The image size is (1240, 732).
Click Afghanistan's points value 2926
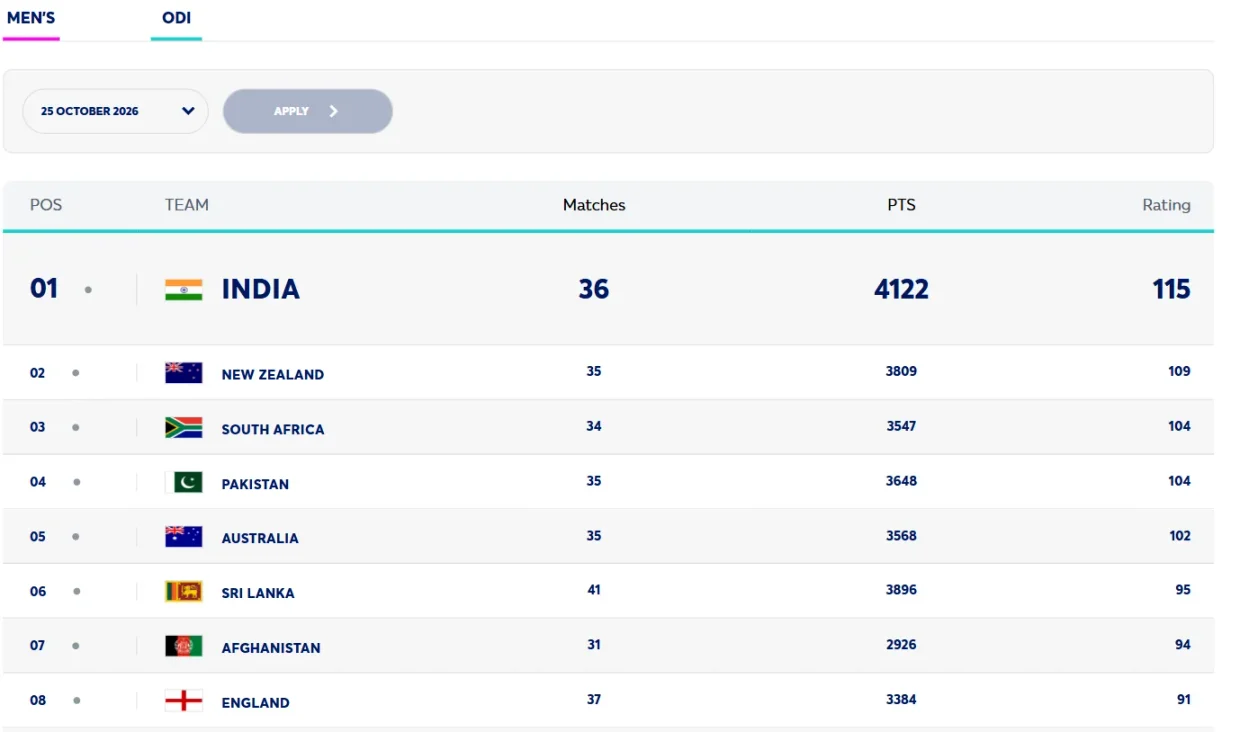pos(901,645)
